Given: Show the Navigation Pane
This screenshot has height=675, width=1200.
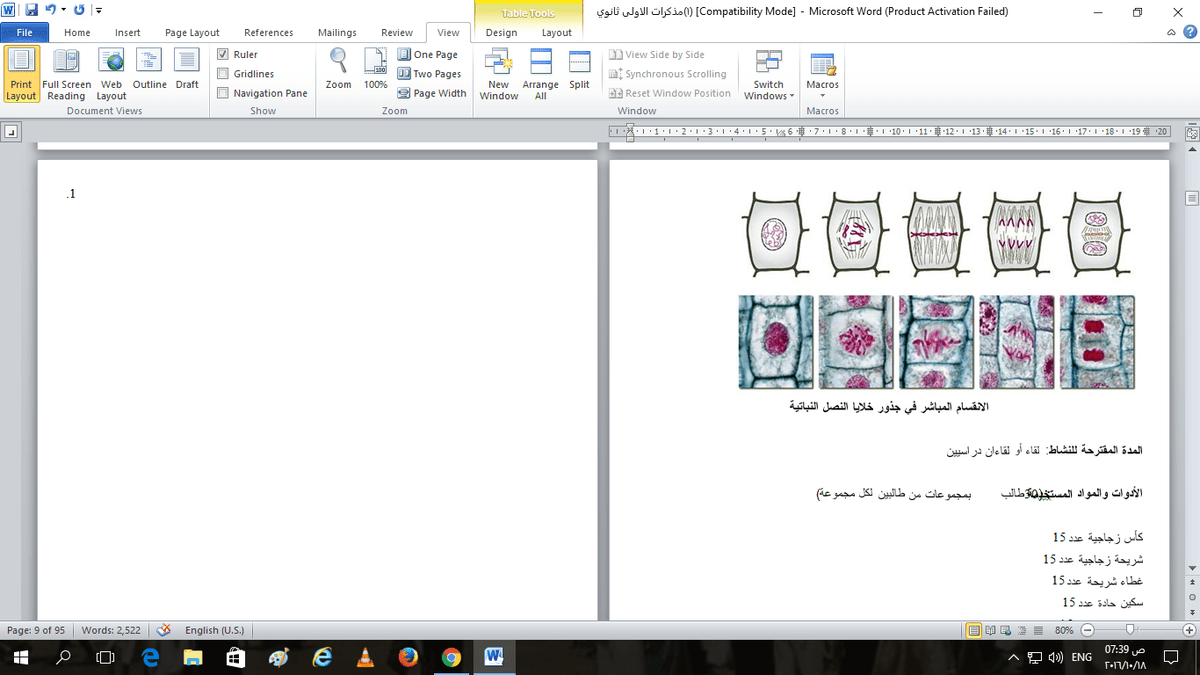Looking at the screenshot, I should coord(222,92).
